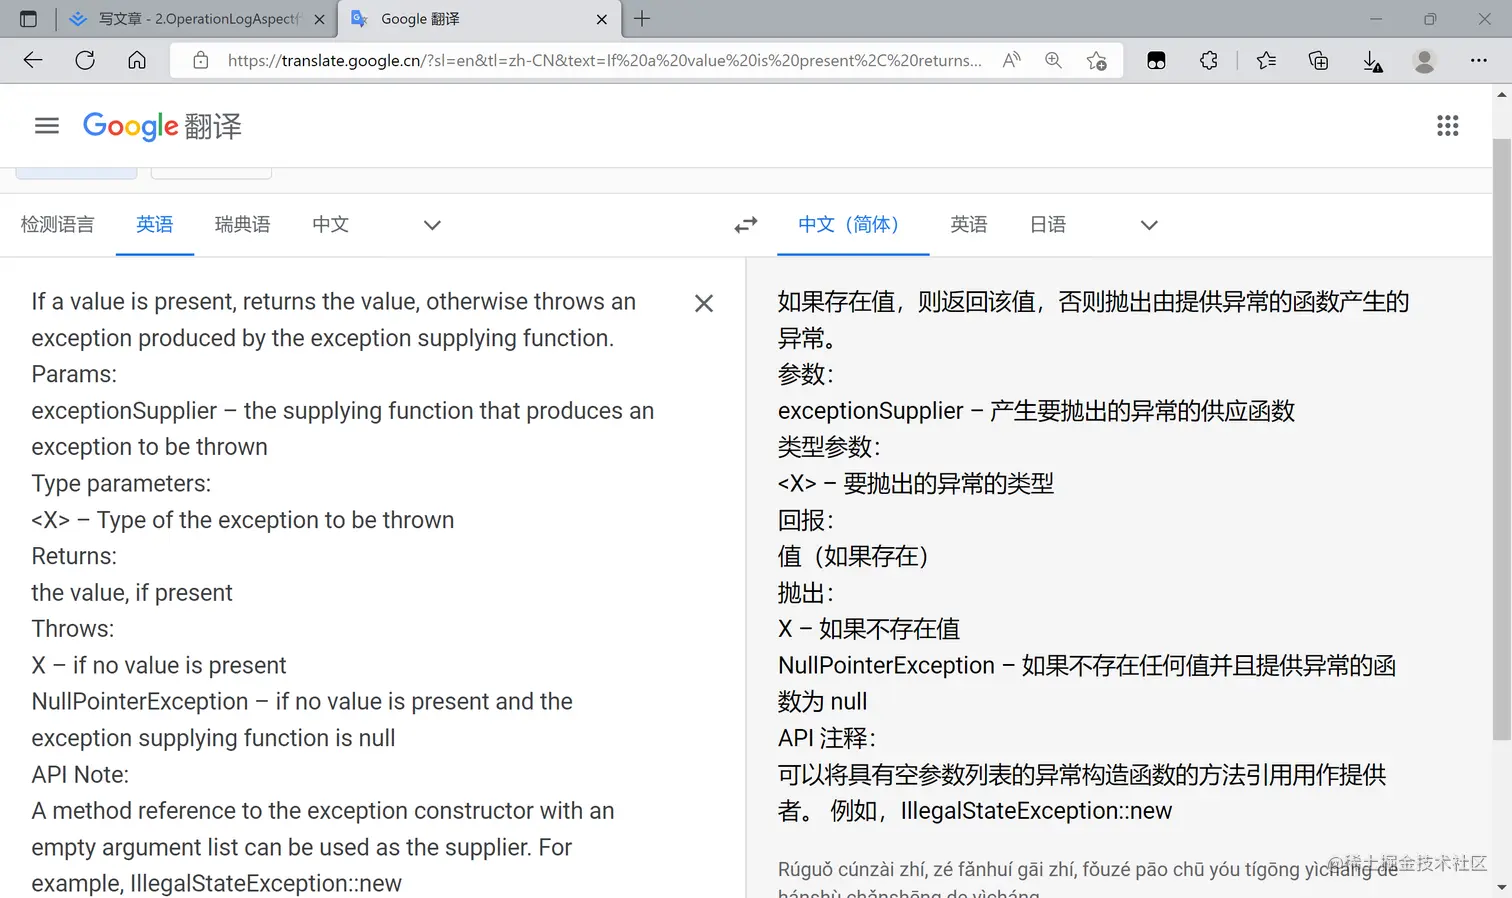This screenshot has height=898, width=1512.
Task: Select 中文 as source language
Action: pos(331,225)
